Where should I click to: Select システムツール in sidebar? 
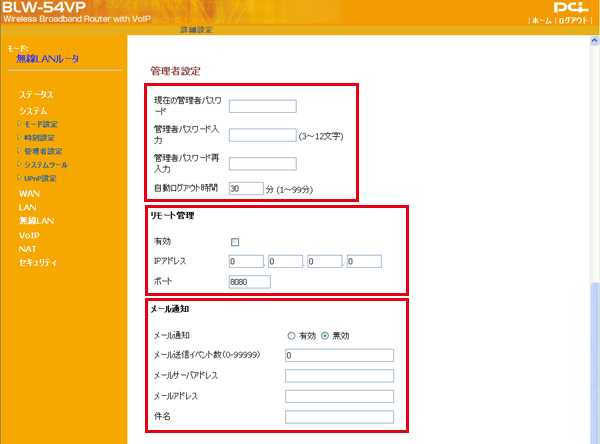click(46, 165)
